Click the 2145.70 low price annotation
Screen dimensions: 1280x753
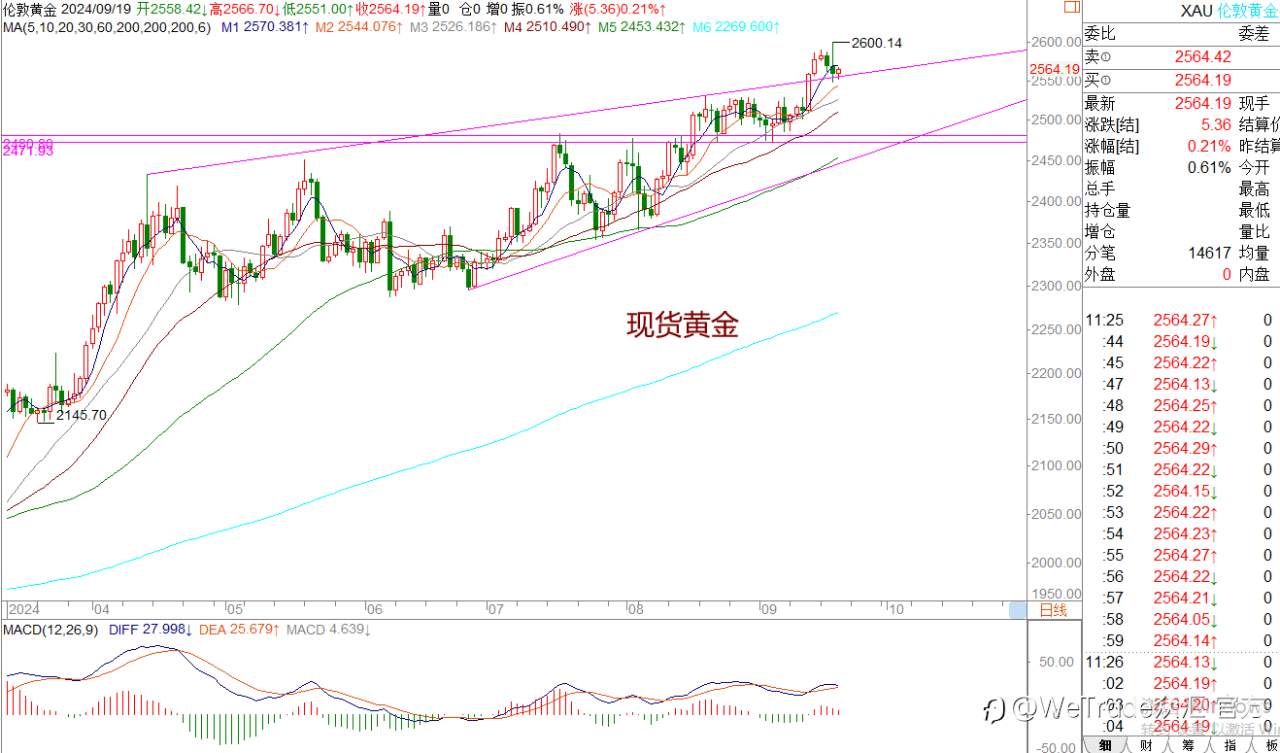(x=82, y=414)
